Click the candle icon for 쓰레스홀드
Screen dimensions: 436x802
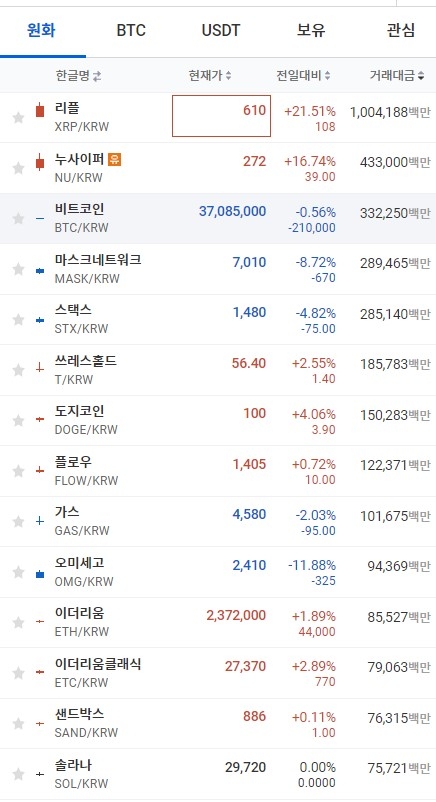click(40, 367)
